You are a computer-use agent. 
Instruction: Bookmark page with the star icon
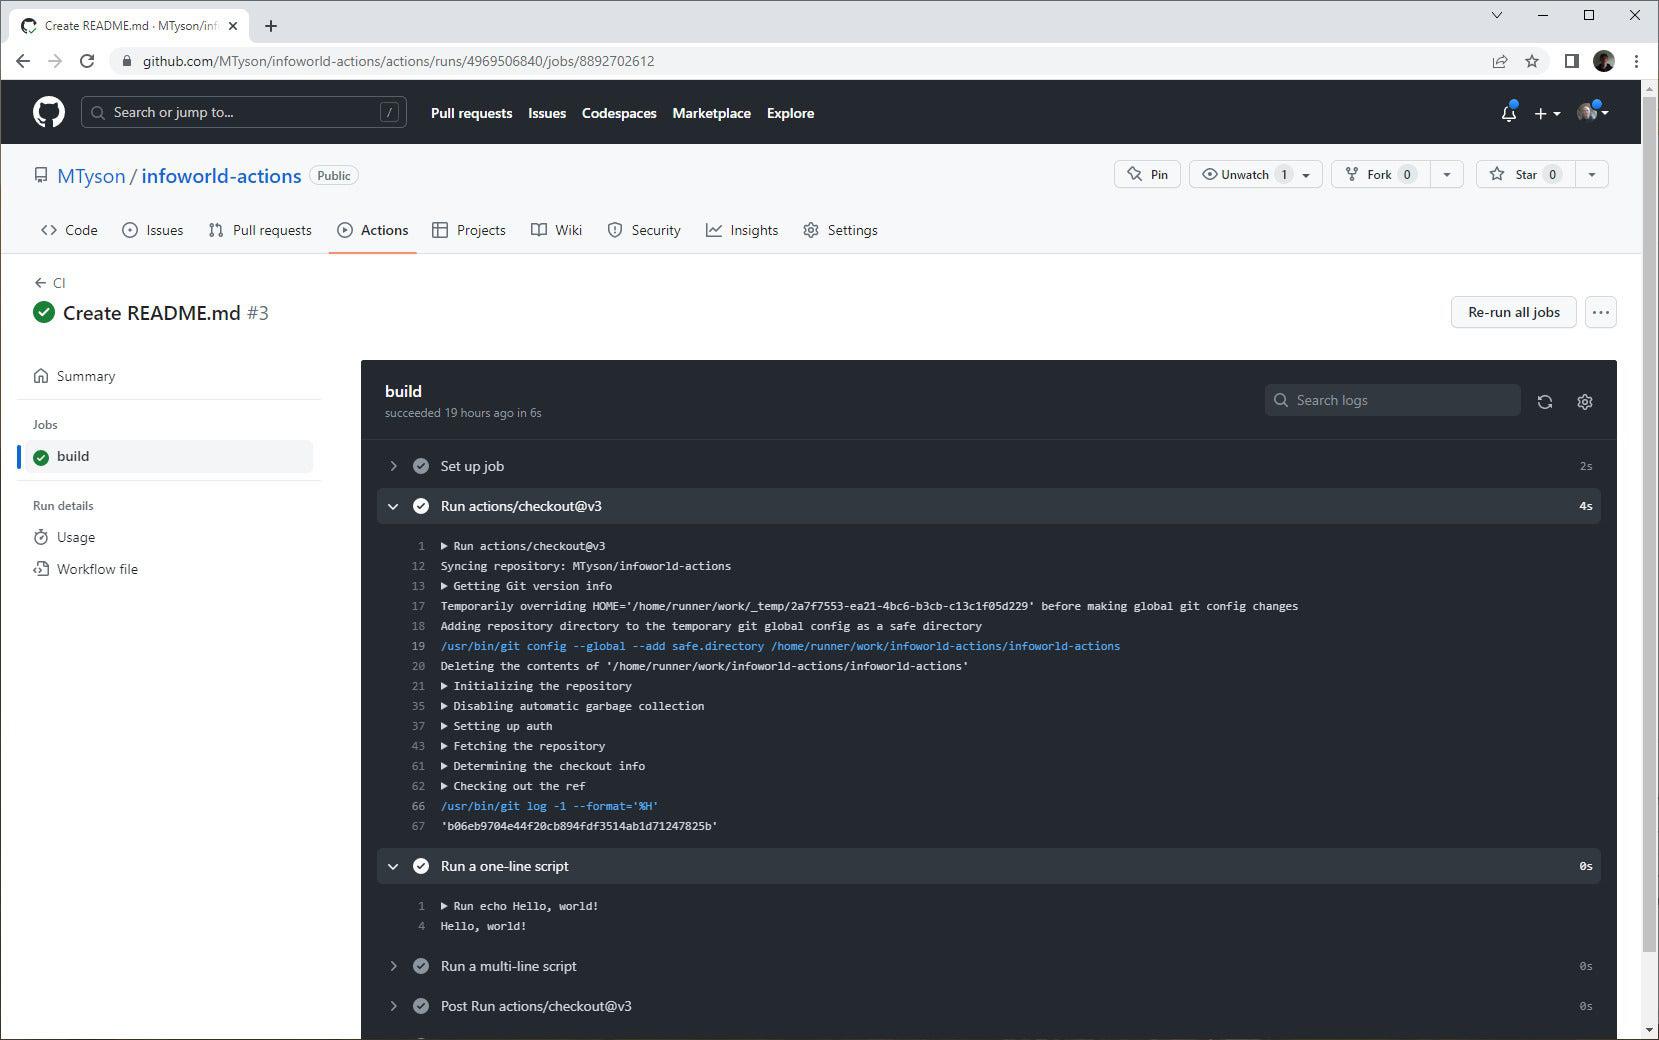coord(1531,61)
